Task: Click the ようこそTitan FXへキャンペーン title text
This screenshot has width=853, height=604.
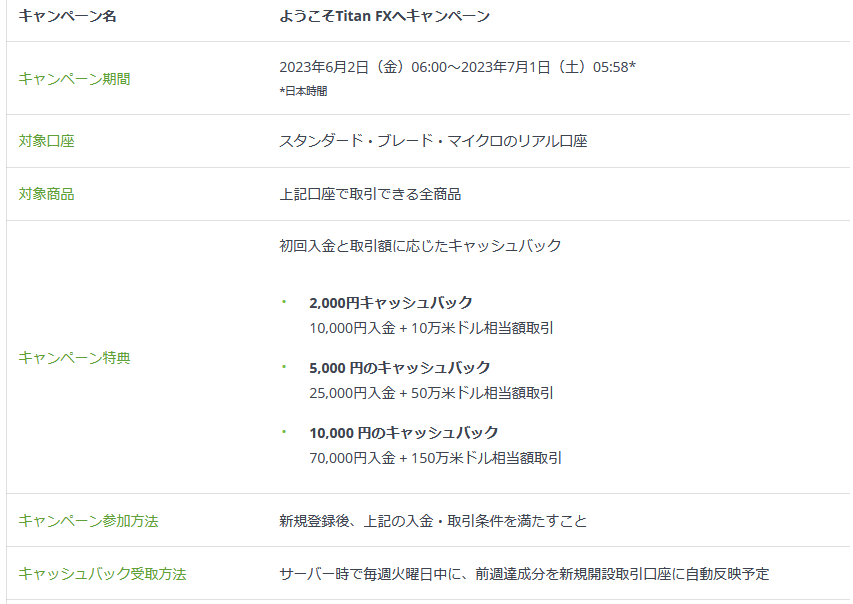Action: (x=384, y=16)
